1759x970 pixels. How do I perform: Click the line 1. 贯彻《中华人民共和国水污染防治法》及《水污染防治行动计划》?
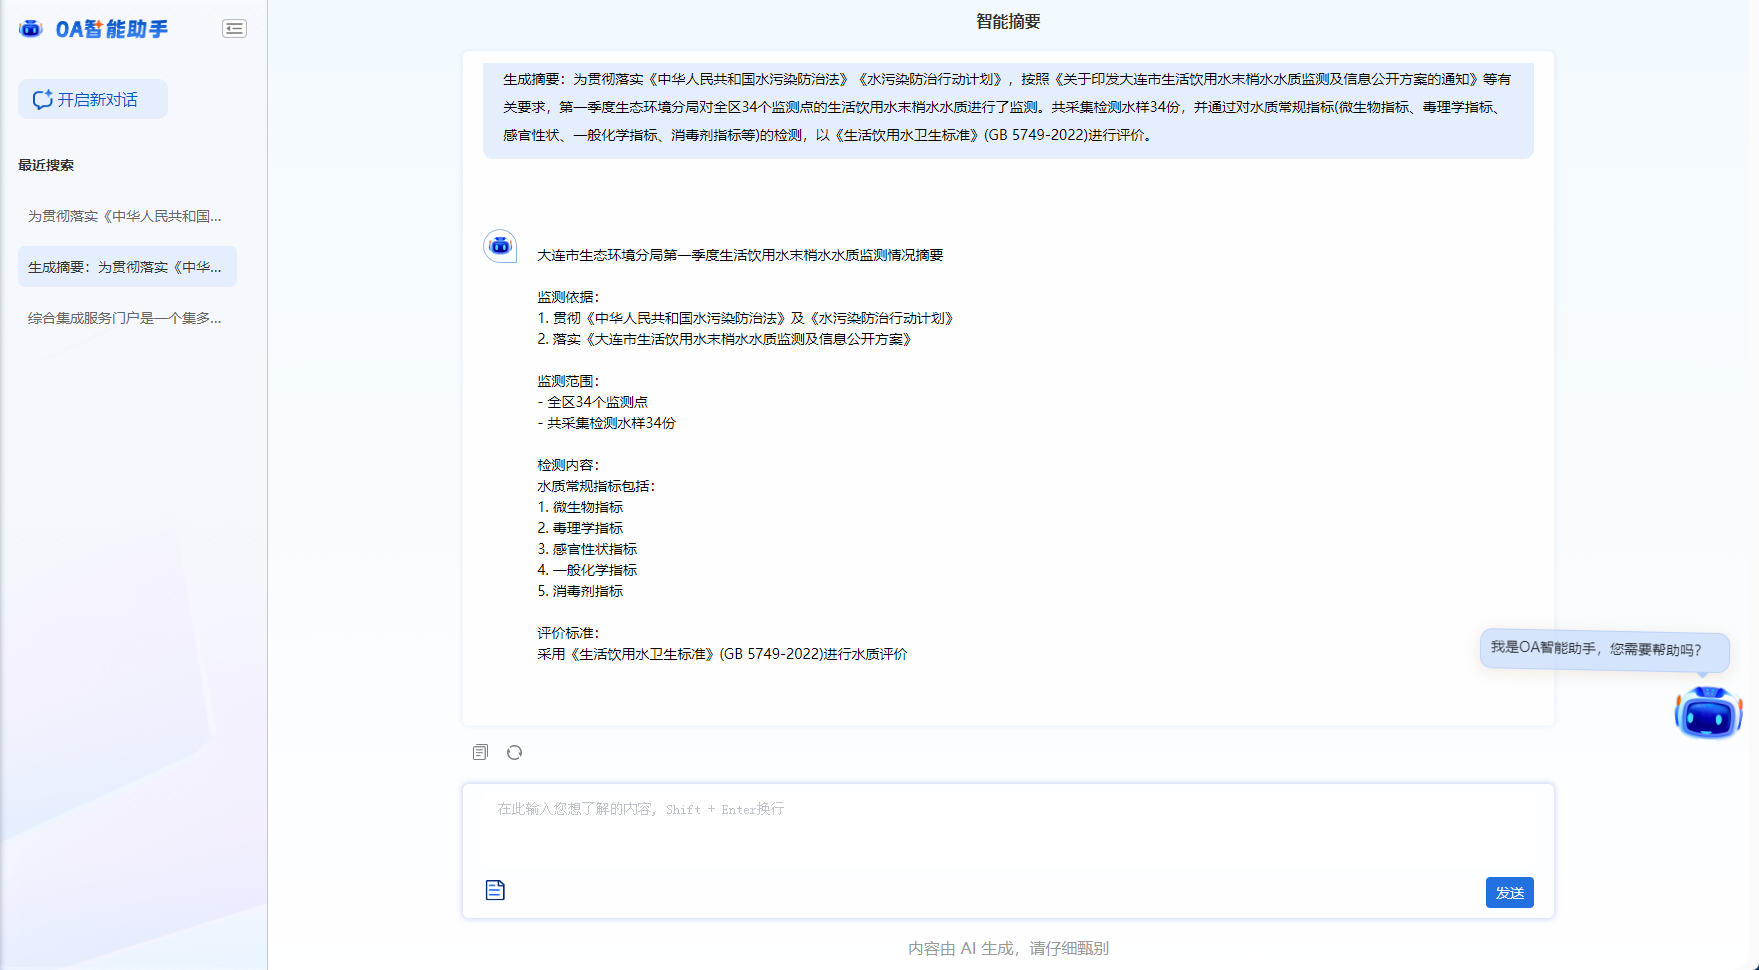tap(747, 318)
